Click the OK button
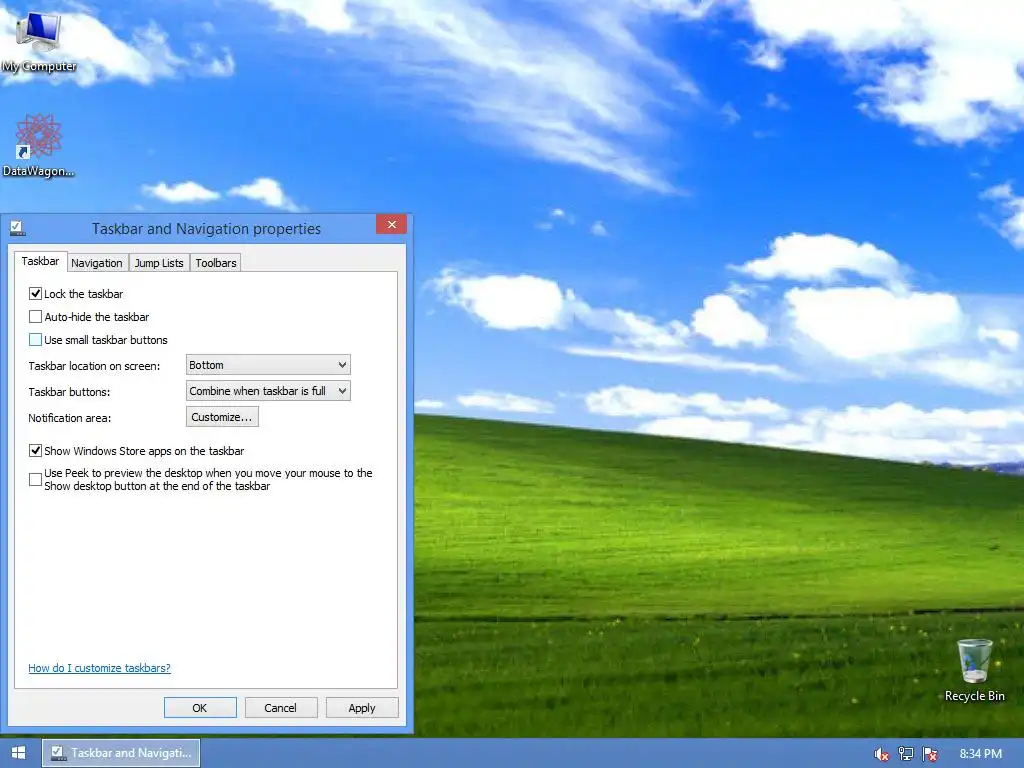Viewport: 1024px width, 768px height. (200, 708)
